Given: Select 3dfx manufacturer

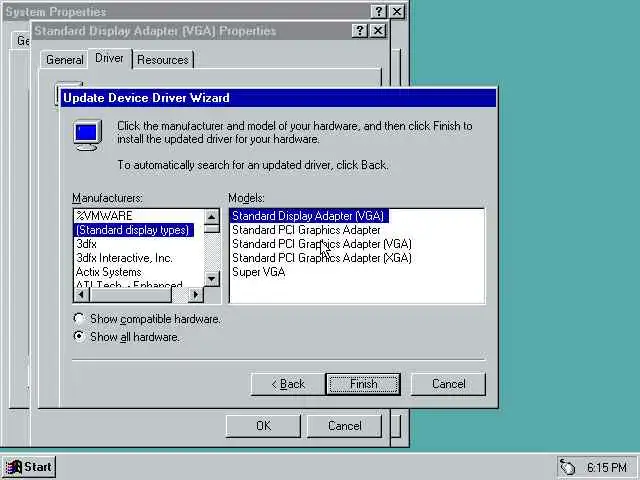Looking at the screenshot, I should point(87,244).
